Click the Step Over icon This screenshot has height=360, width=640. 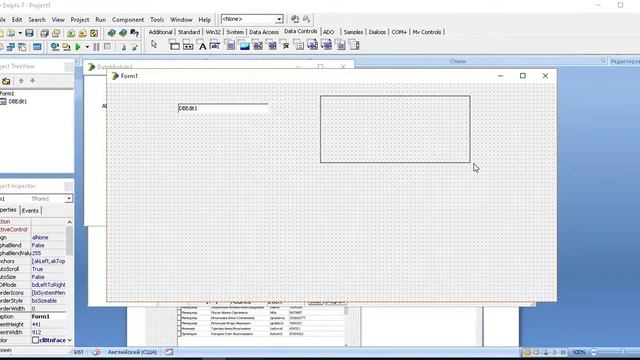134,47
